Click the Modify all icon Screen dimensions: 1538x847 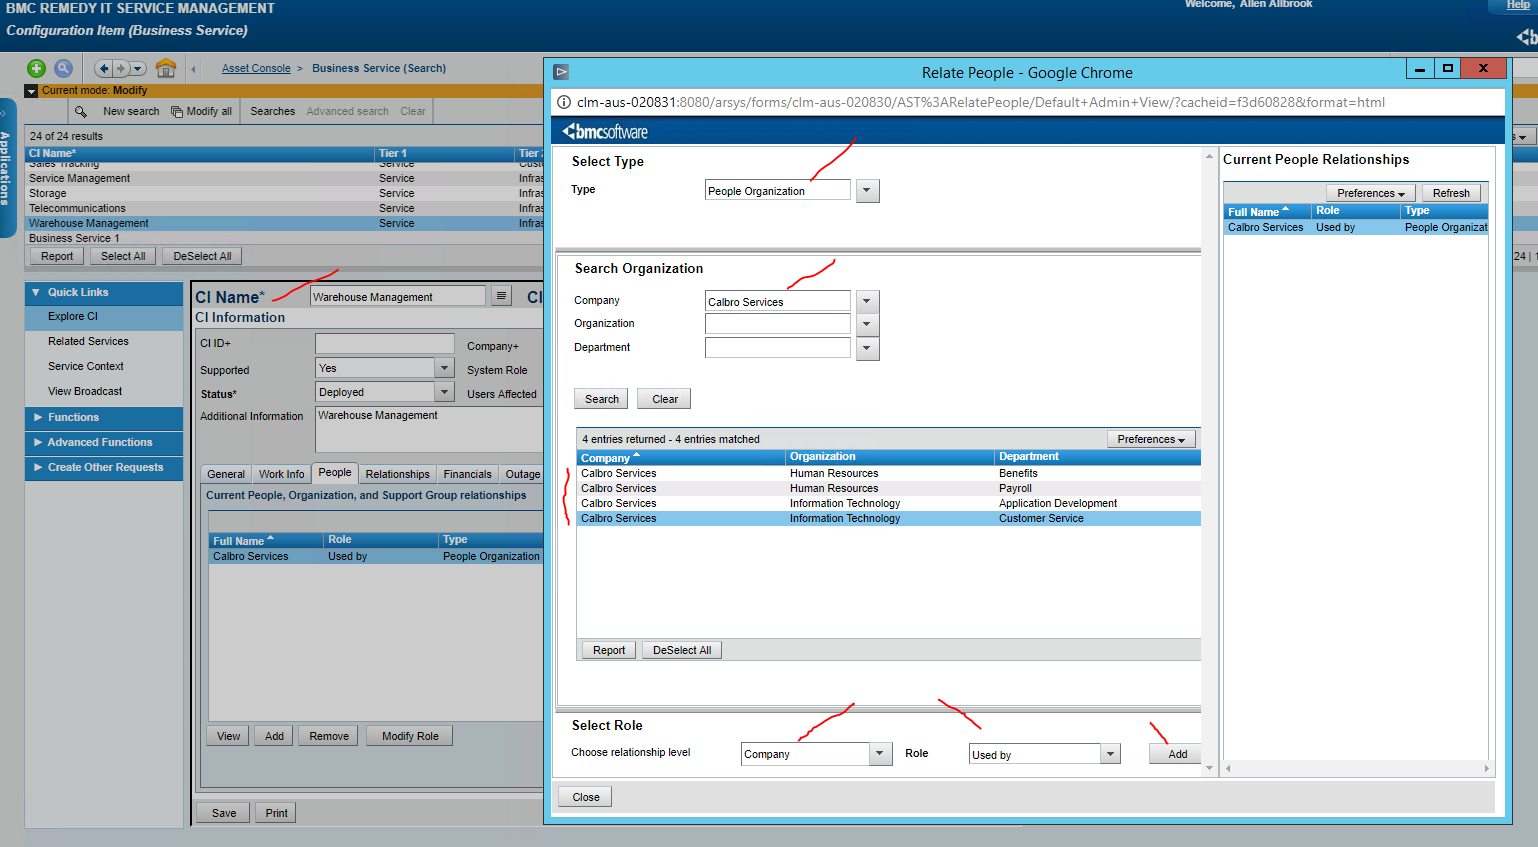pos(177,111)
